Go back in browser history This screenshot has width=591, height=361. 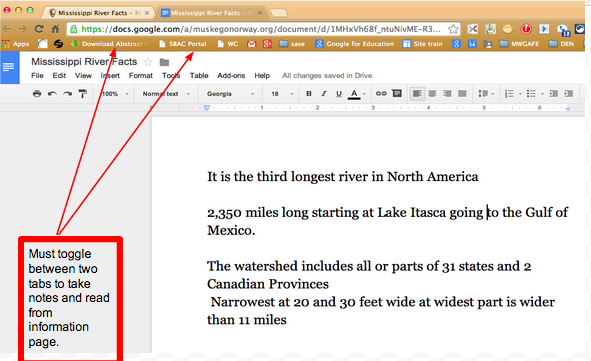coord(7,29)
